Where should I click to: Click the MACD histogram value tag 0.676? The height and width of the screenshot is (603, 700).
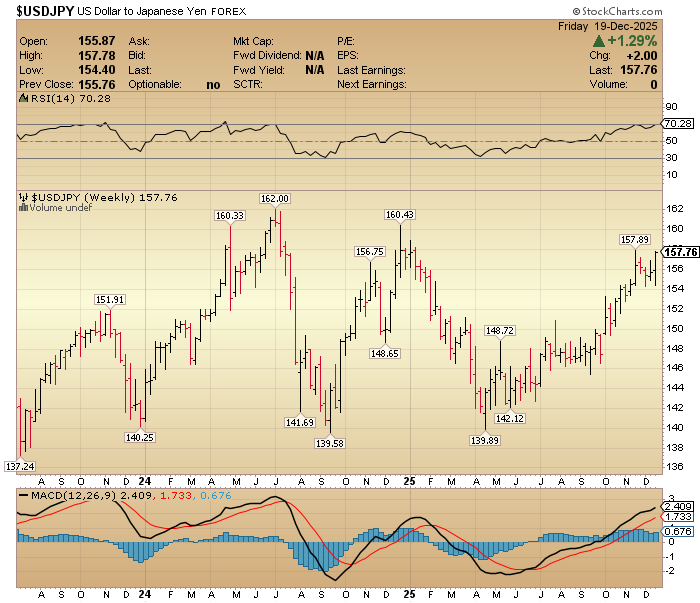click(678, 531)
